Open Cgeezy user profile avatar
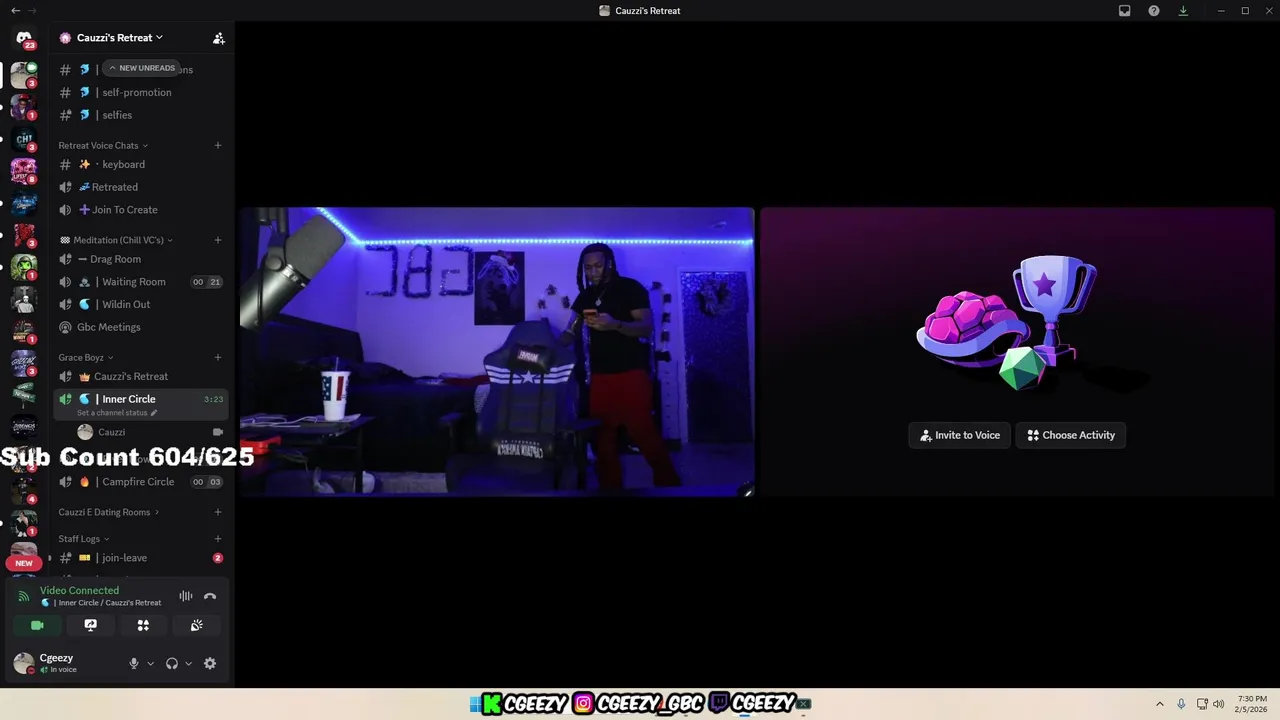The width and height of the screenshot is (1280, 720). pyautogui.click(x=23, y=663)
